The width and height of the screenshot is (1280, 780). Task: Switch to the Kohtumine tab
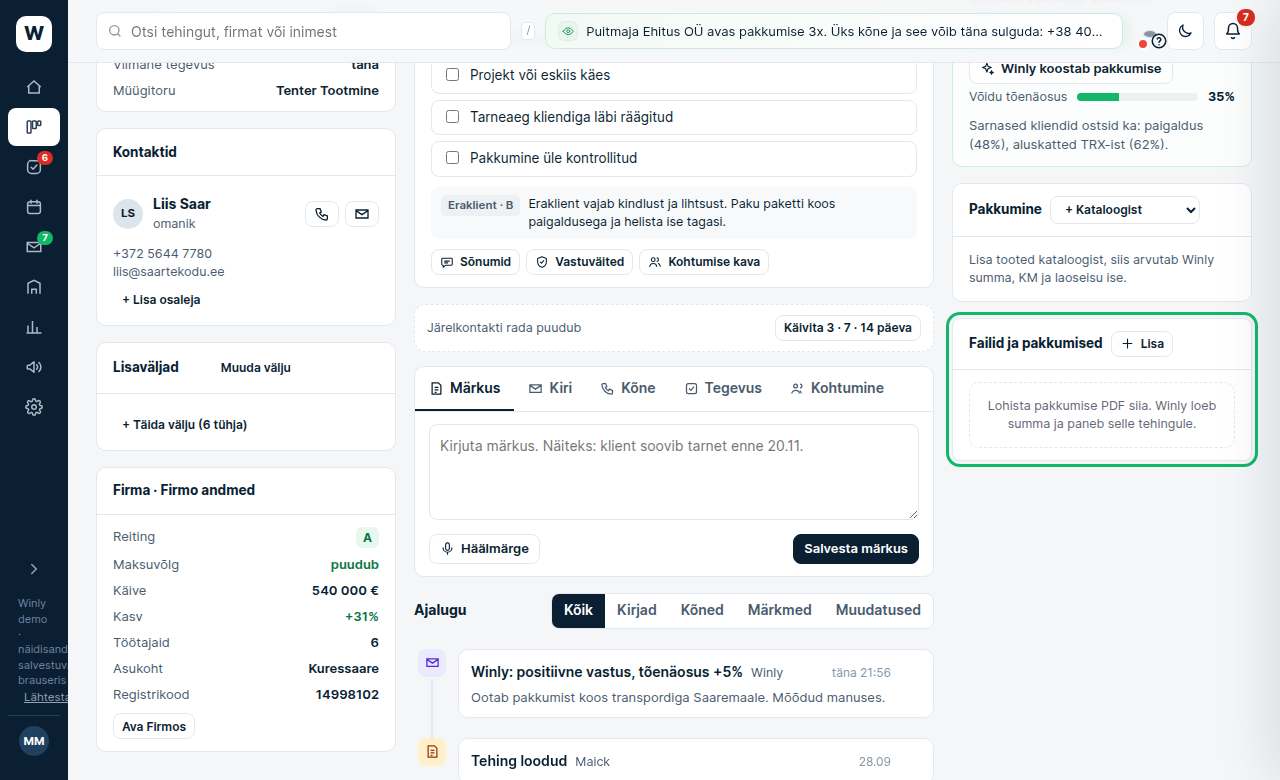(x=837, y=388)
